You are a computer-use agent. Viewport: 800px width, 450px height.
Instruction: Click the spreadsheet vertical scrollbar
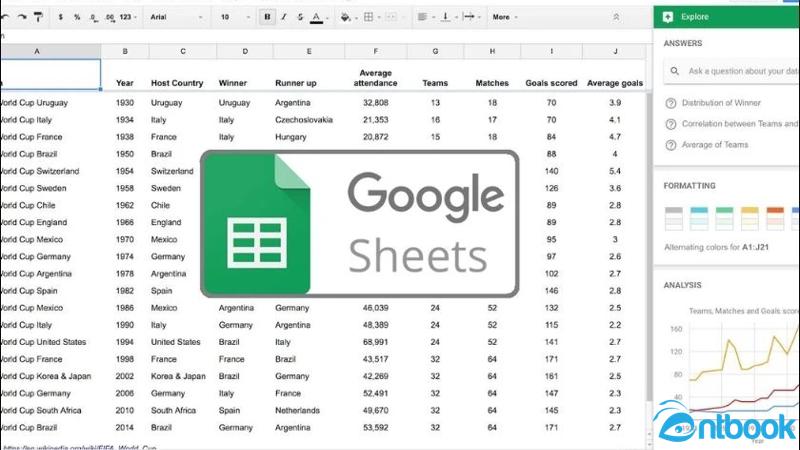point(649,247)
